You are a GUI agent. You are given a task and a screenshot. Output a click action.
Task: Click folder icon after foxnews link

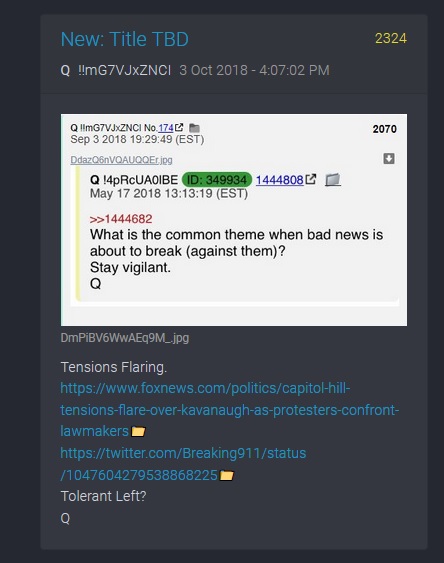tap(138, 431)
